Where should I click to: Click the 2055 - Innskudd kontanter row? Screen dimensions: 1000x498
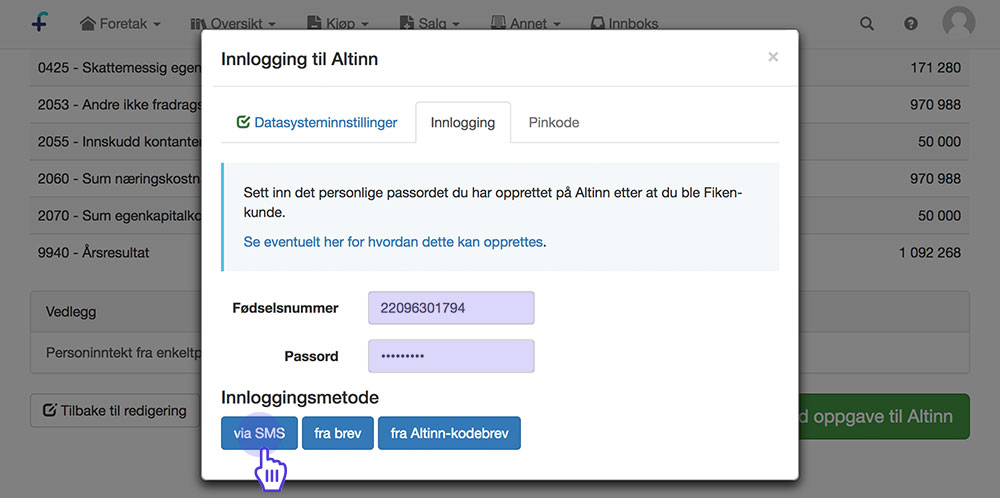499,142
